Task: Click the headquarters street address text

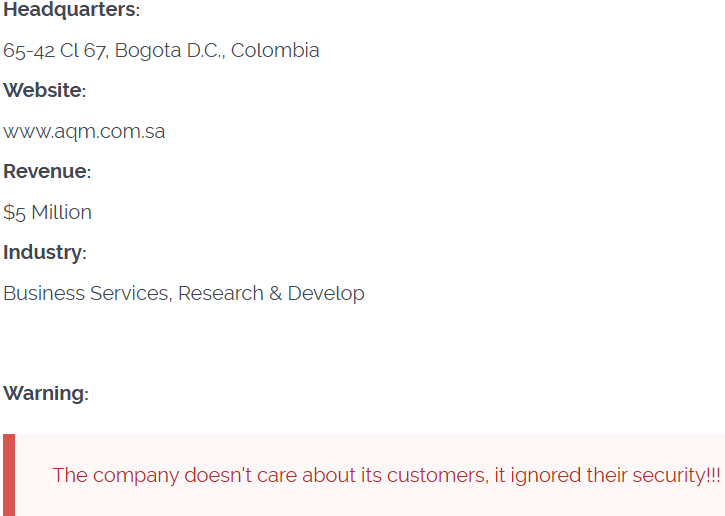Action: coord(161,50)
